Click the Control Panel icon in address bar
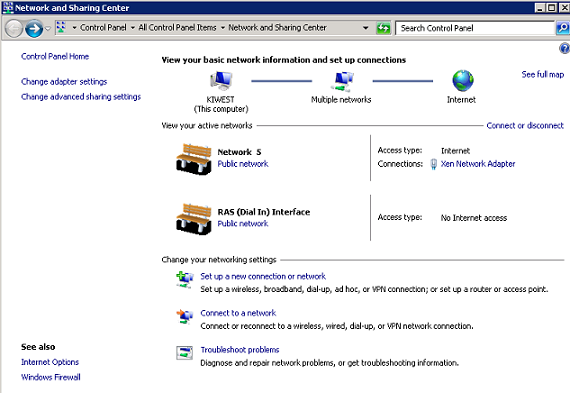The height and width of the screenshot is (393, 570). tap(61, 28)
